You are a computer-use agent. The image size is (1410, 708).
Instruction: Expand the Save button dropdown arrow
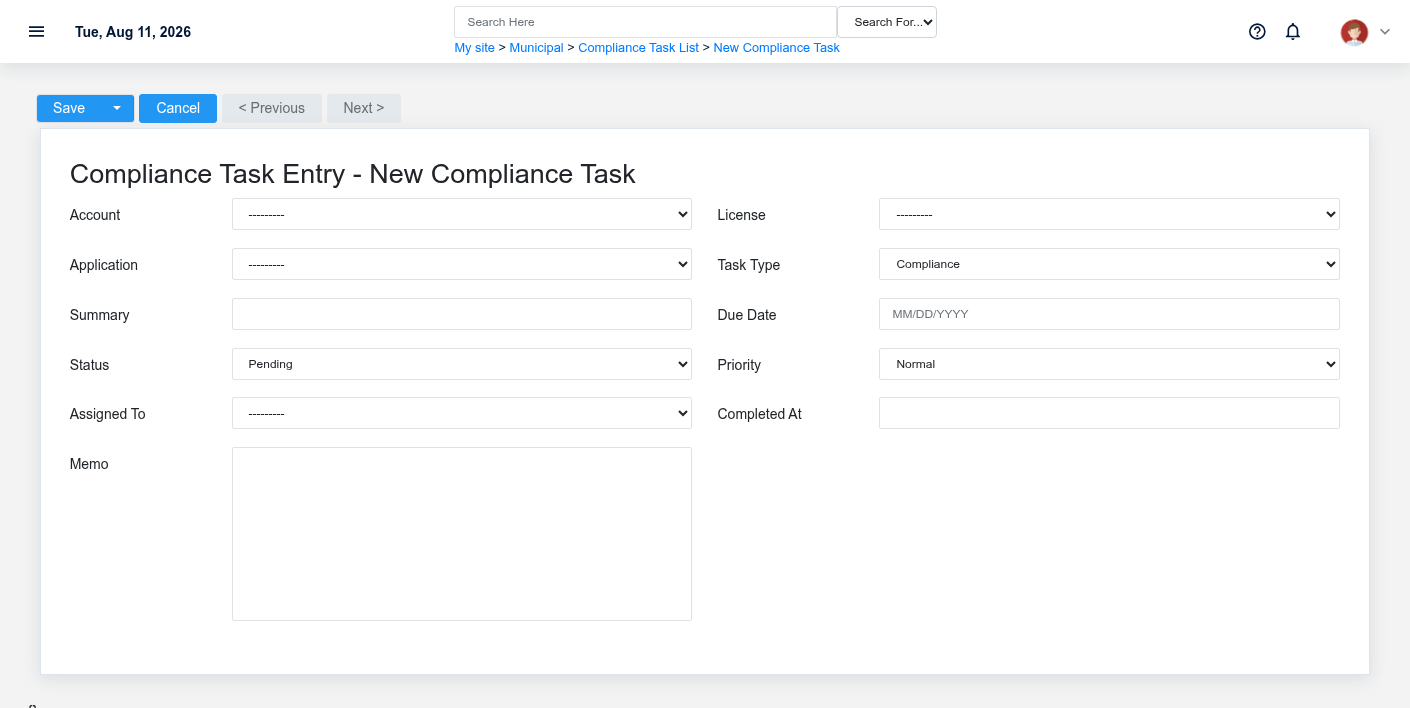pos(117,108)
